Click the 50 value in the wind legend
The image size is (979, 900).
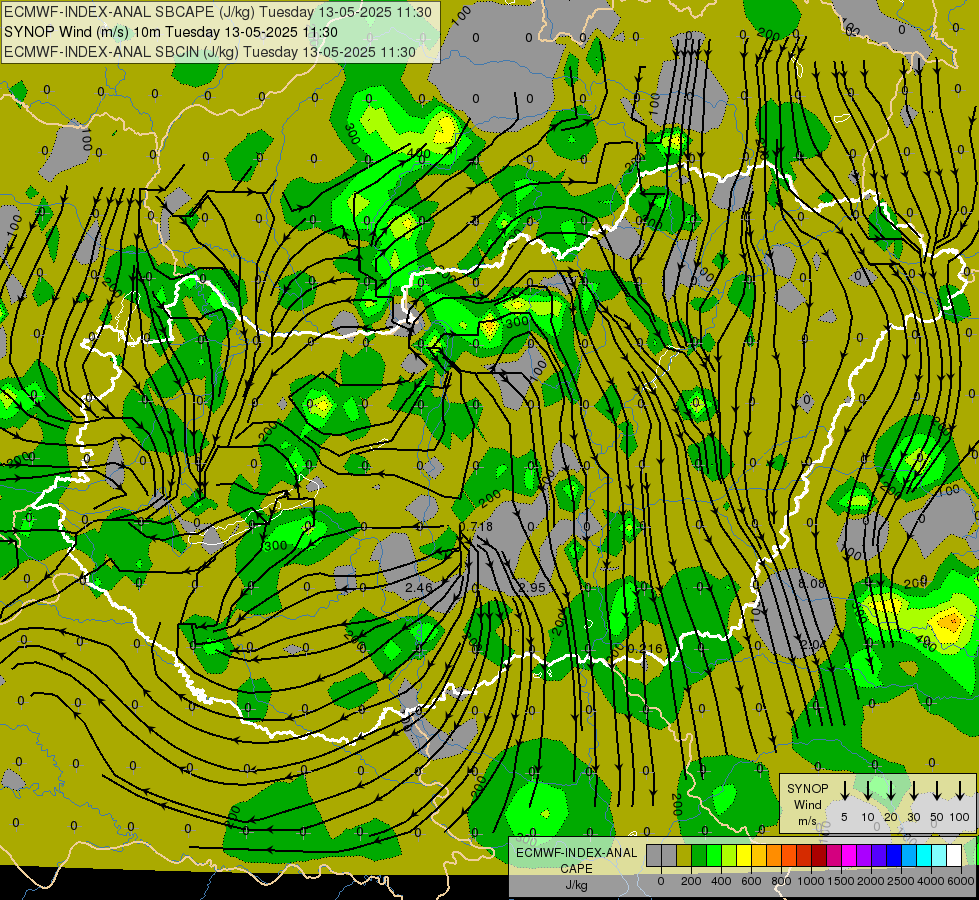(x=937, y=817)
